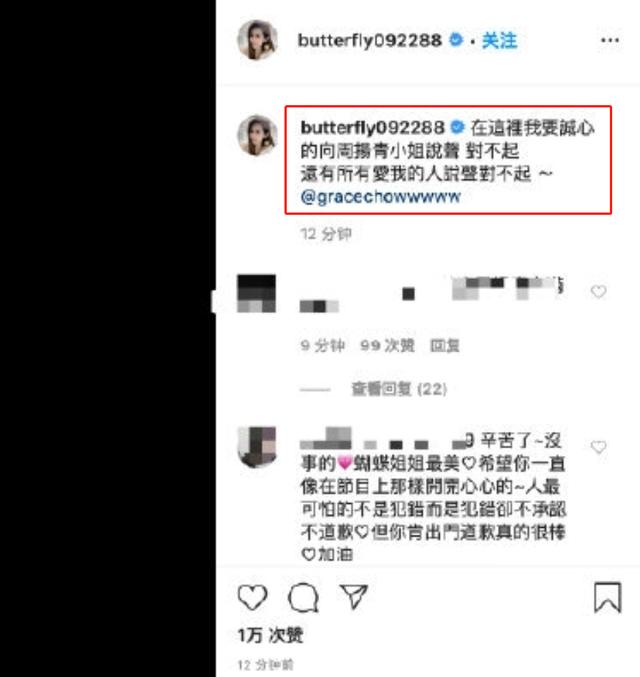Open the comment bubble icon

pyautogui.click(x=303, y=598)
